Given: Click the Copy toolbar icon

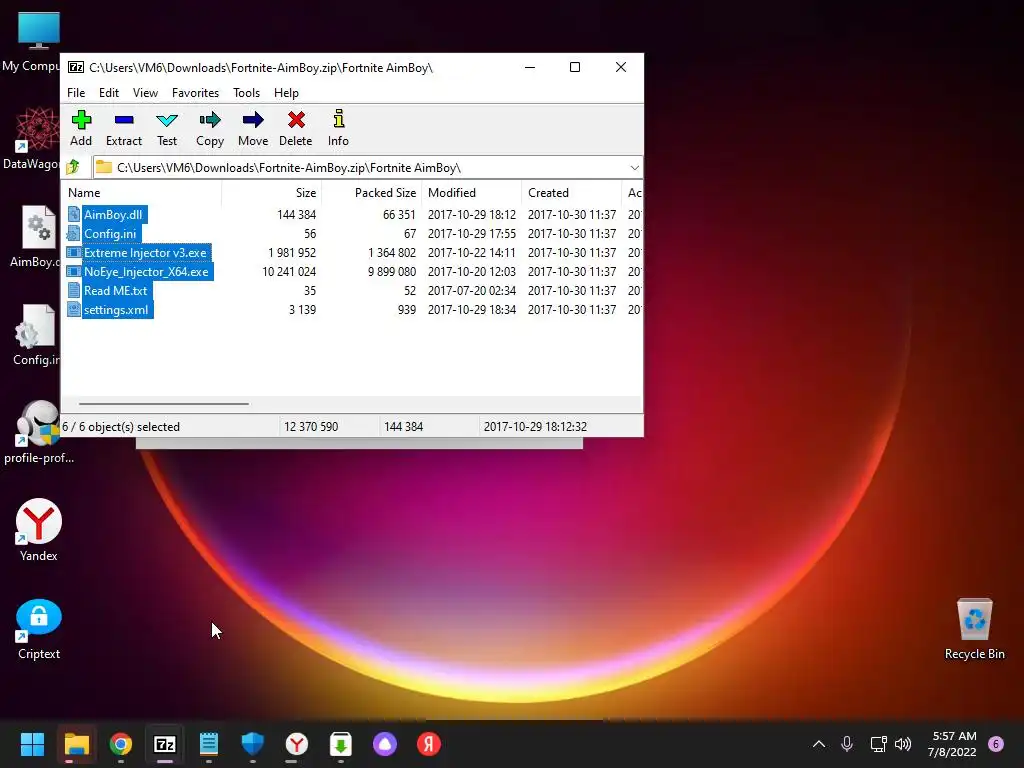Looking at the screenshot, I should (210, 128).
